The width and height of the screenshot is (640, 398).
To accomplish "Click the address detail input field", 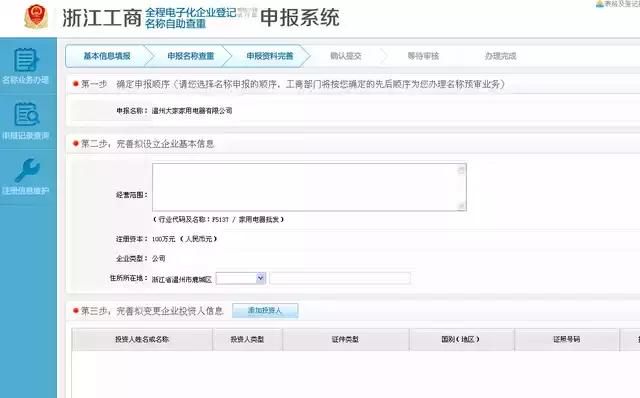I will (x=340, y=278).
